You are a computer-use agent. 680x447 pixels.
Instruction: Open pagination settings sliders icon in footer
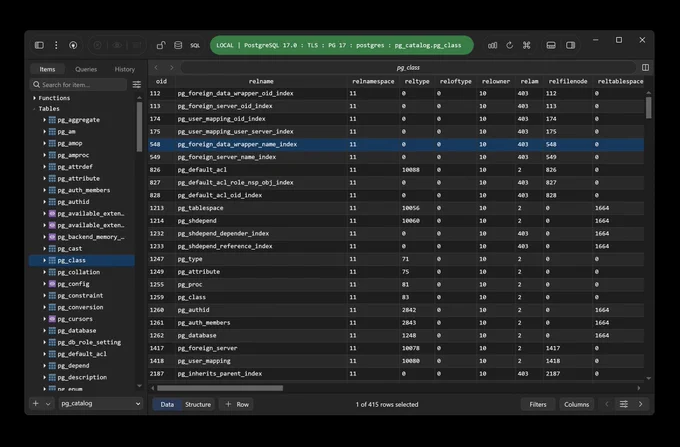(x=624, y=404)
